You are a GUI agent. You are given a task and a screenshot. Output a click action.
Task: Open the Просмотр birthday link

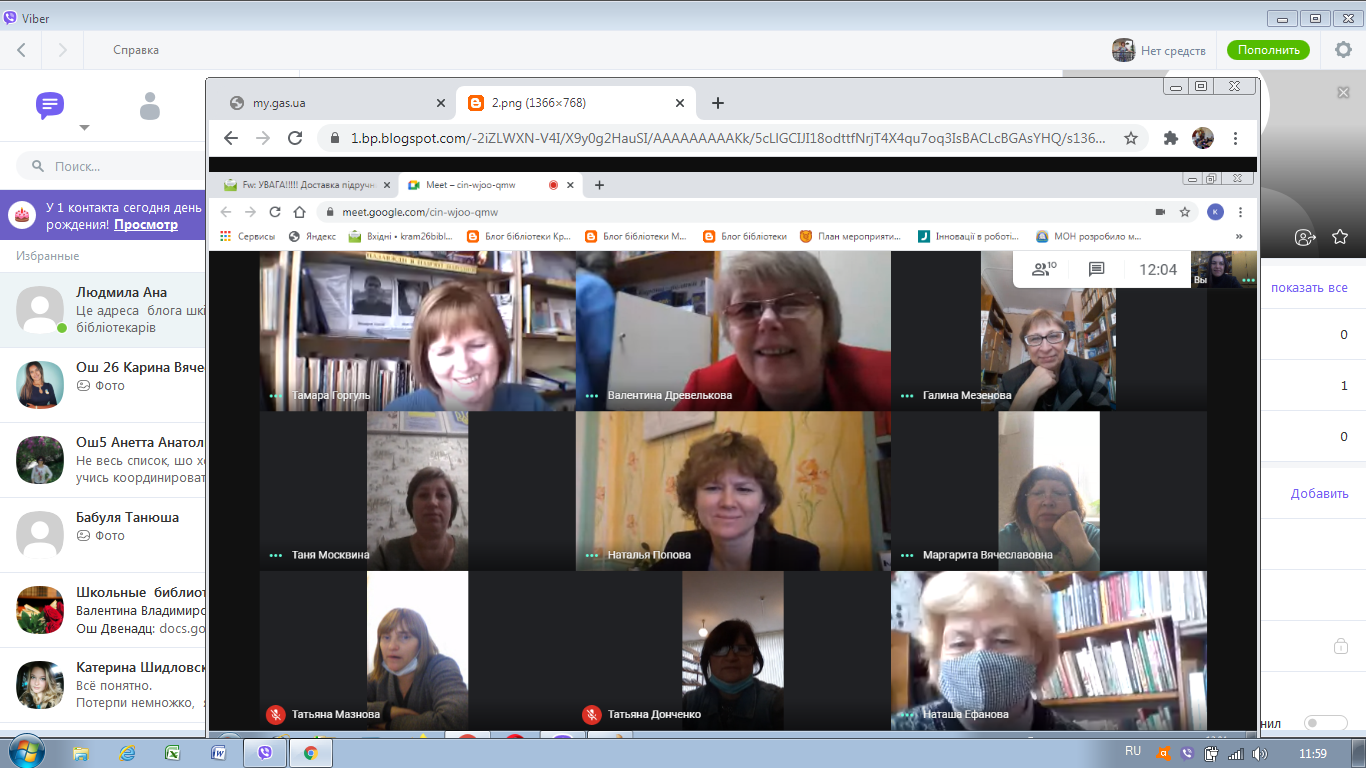146,225
